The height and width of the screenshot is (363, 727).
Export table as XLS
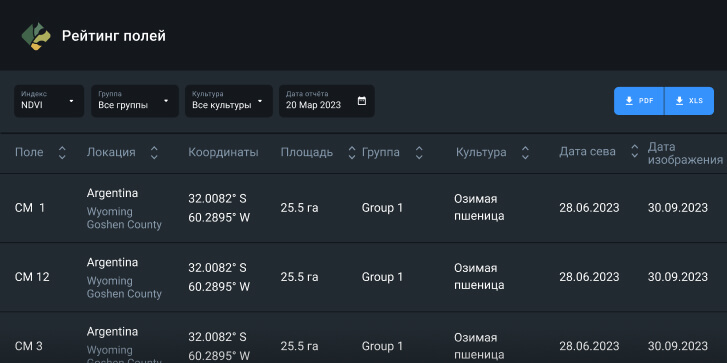pos(689,101)
